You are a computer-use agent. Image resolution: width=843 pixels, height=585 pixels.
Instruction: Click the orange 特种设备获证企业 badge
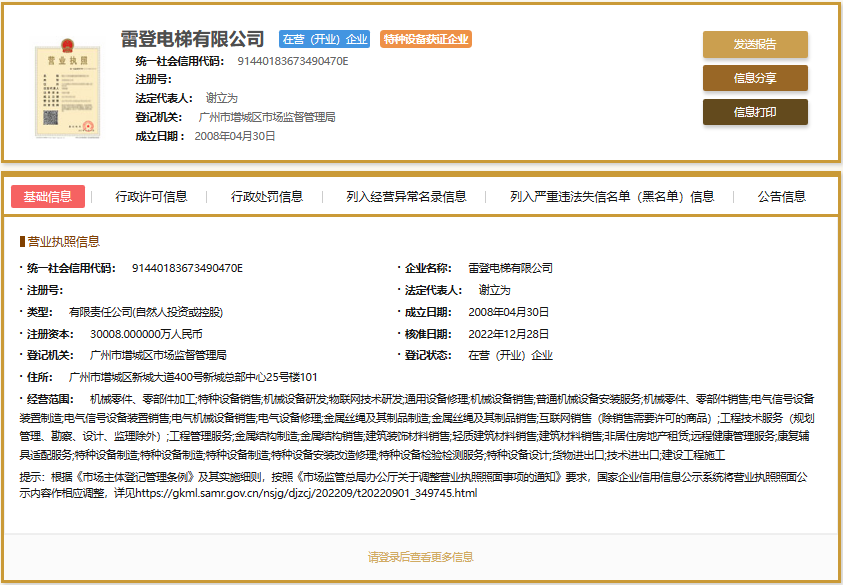pyautogui.click(x=425, y=40)
